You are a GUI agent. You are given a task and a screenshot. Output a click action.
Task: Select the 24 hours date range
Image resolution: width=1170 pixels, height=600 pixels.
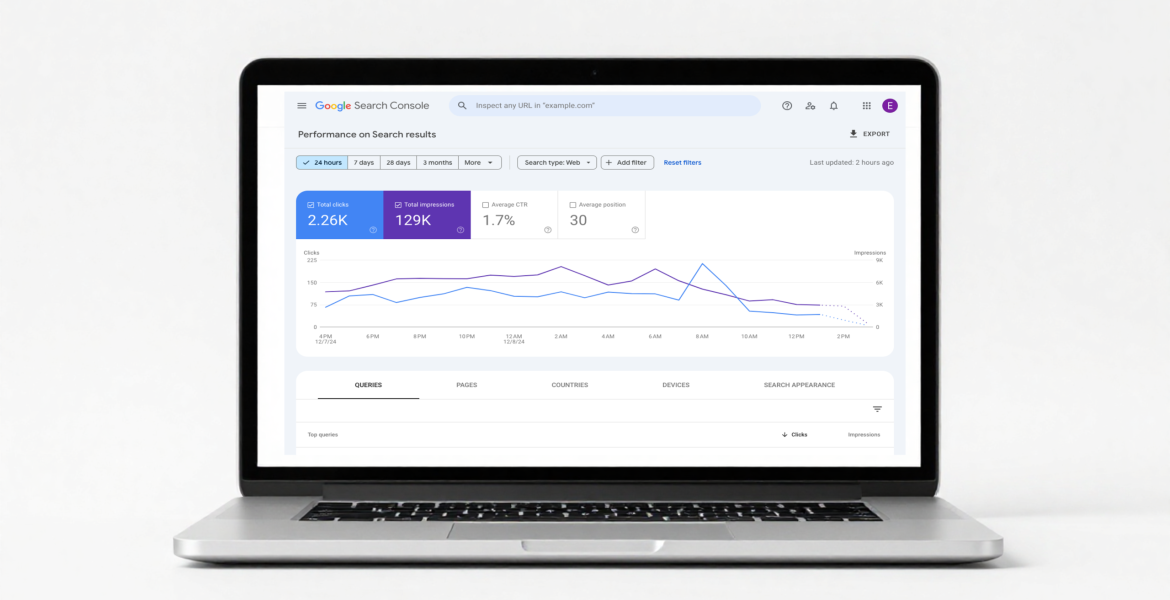coord(322,163)
